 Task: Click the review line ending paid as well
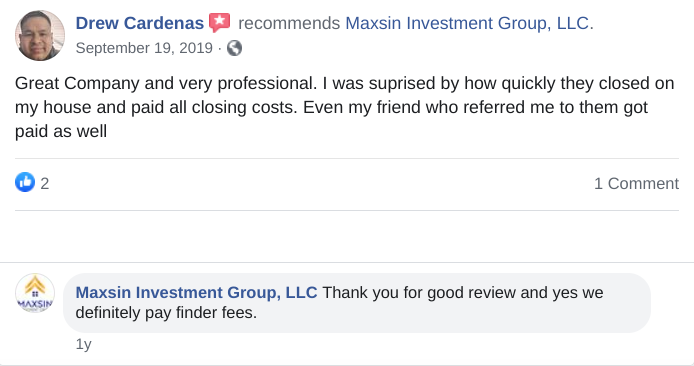click(61, 131)
